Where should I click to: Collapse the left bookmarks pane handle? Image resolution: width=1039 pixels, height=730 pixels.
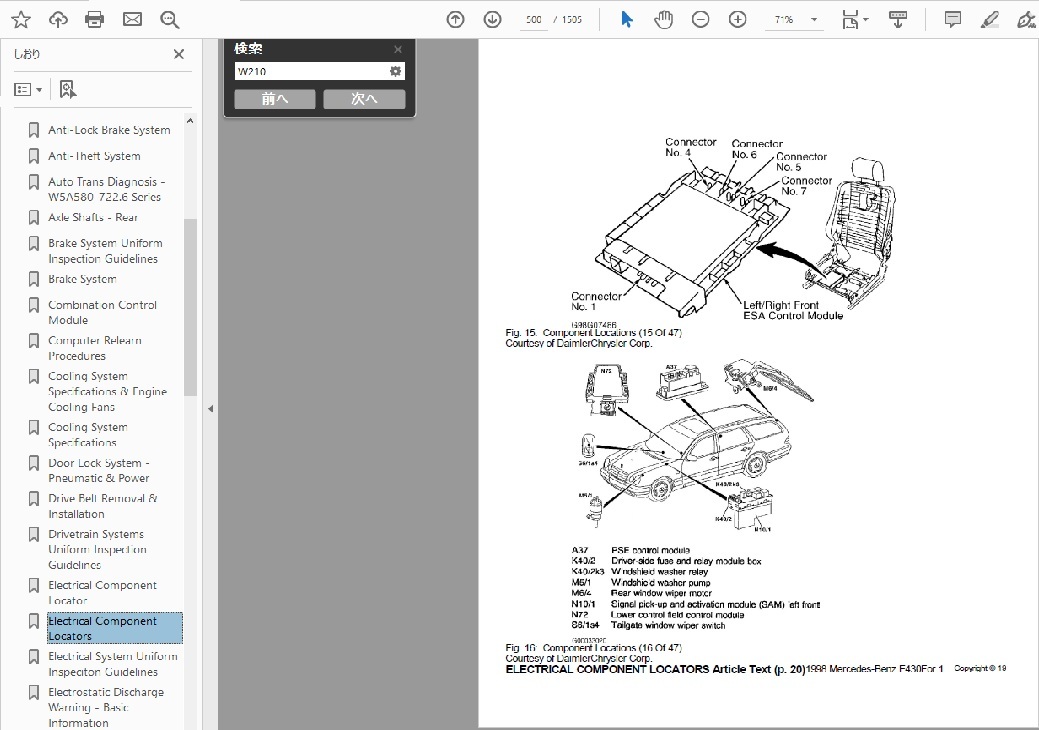pos(210,409)
